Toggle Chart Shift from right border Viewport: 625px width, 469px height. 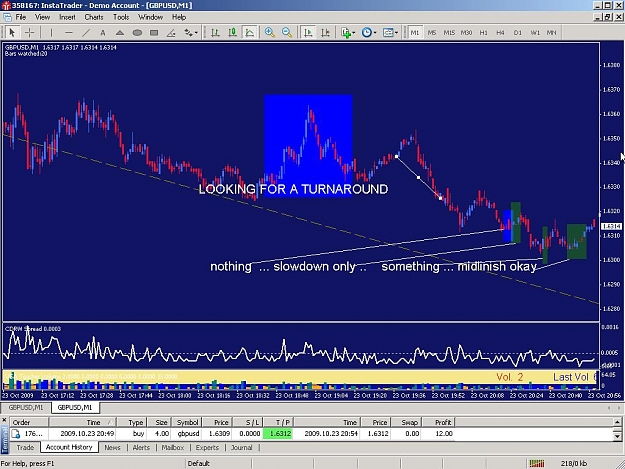click(325, 32)
